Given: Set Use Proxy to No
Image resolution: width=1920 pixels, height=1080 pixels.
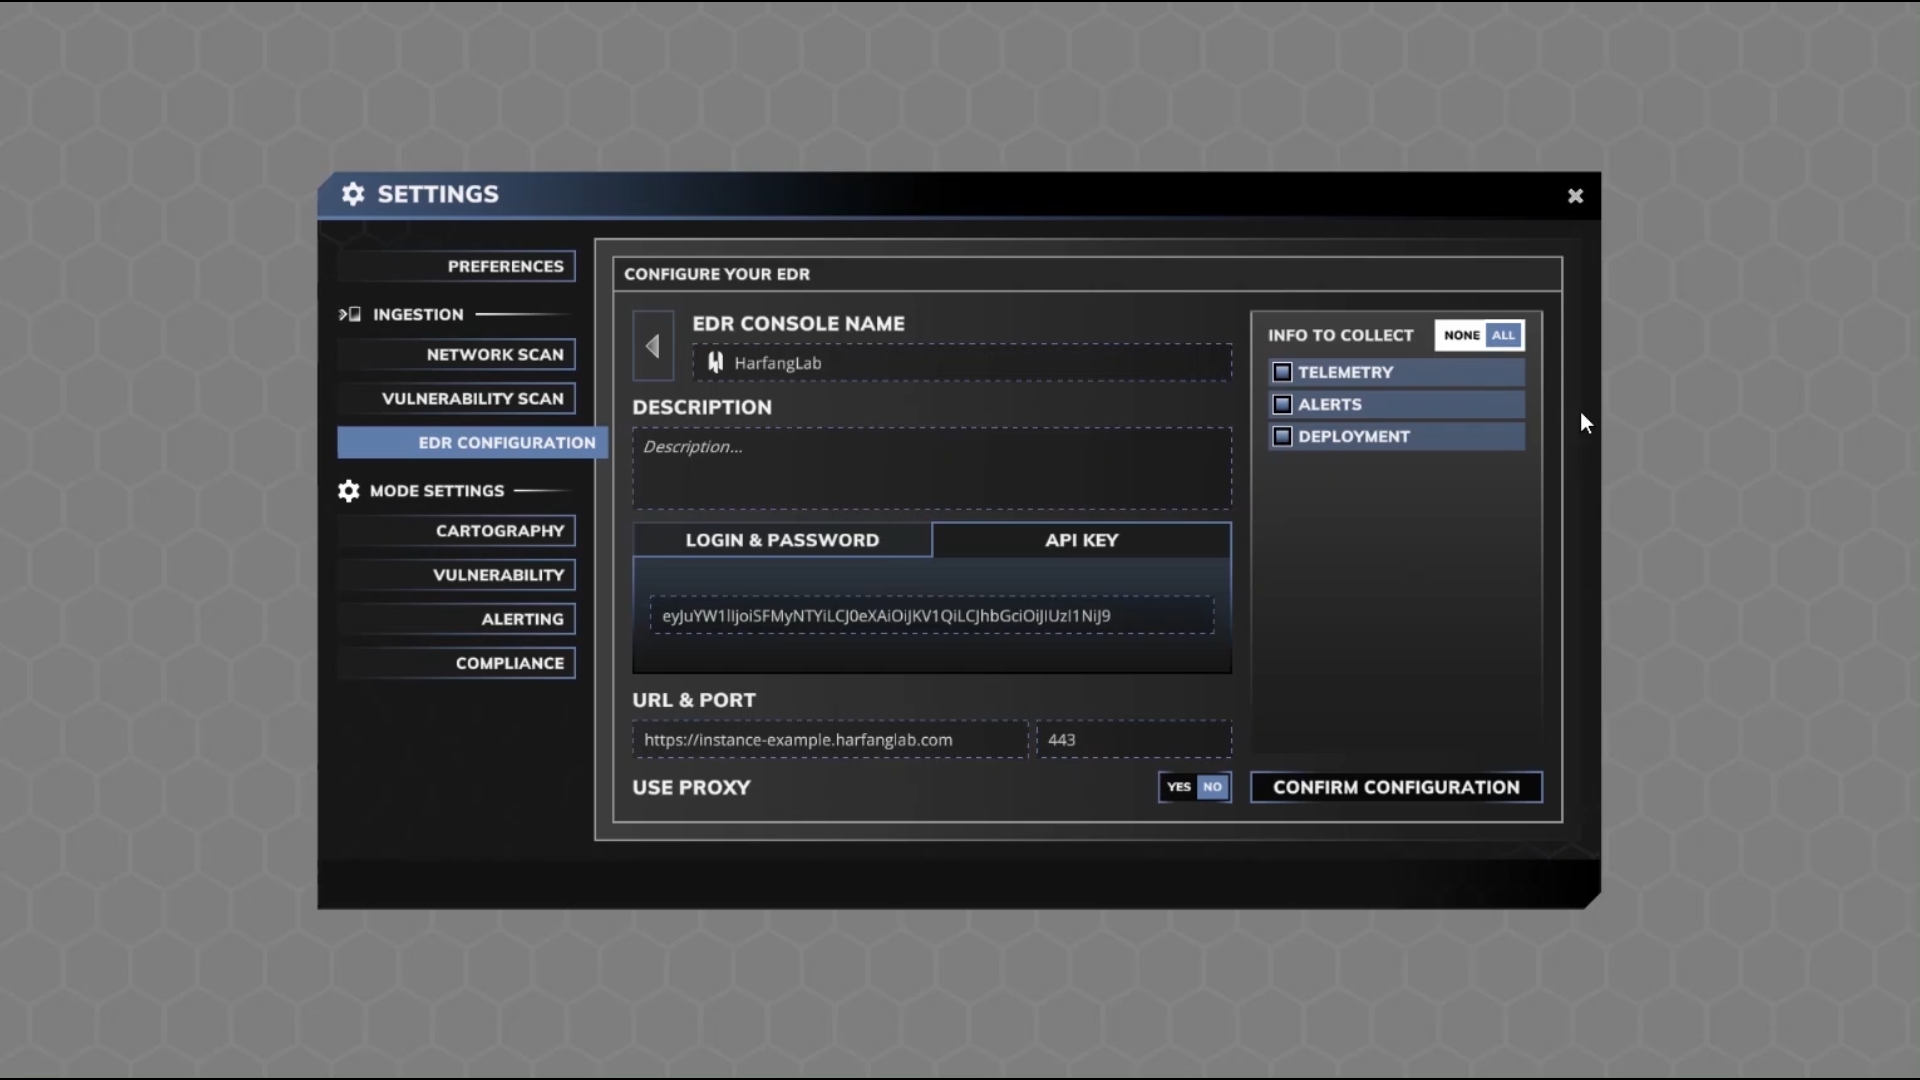Looking at the screenshot, I should point(1212,787).
